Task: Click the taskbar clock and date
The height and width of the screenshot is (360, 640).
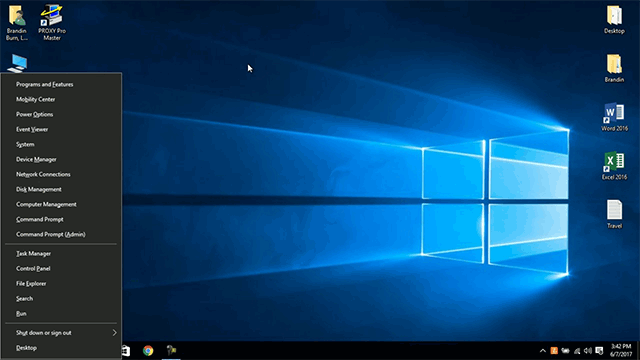Action: coord(621,350)
